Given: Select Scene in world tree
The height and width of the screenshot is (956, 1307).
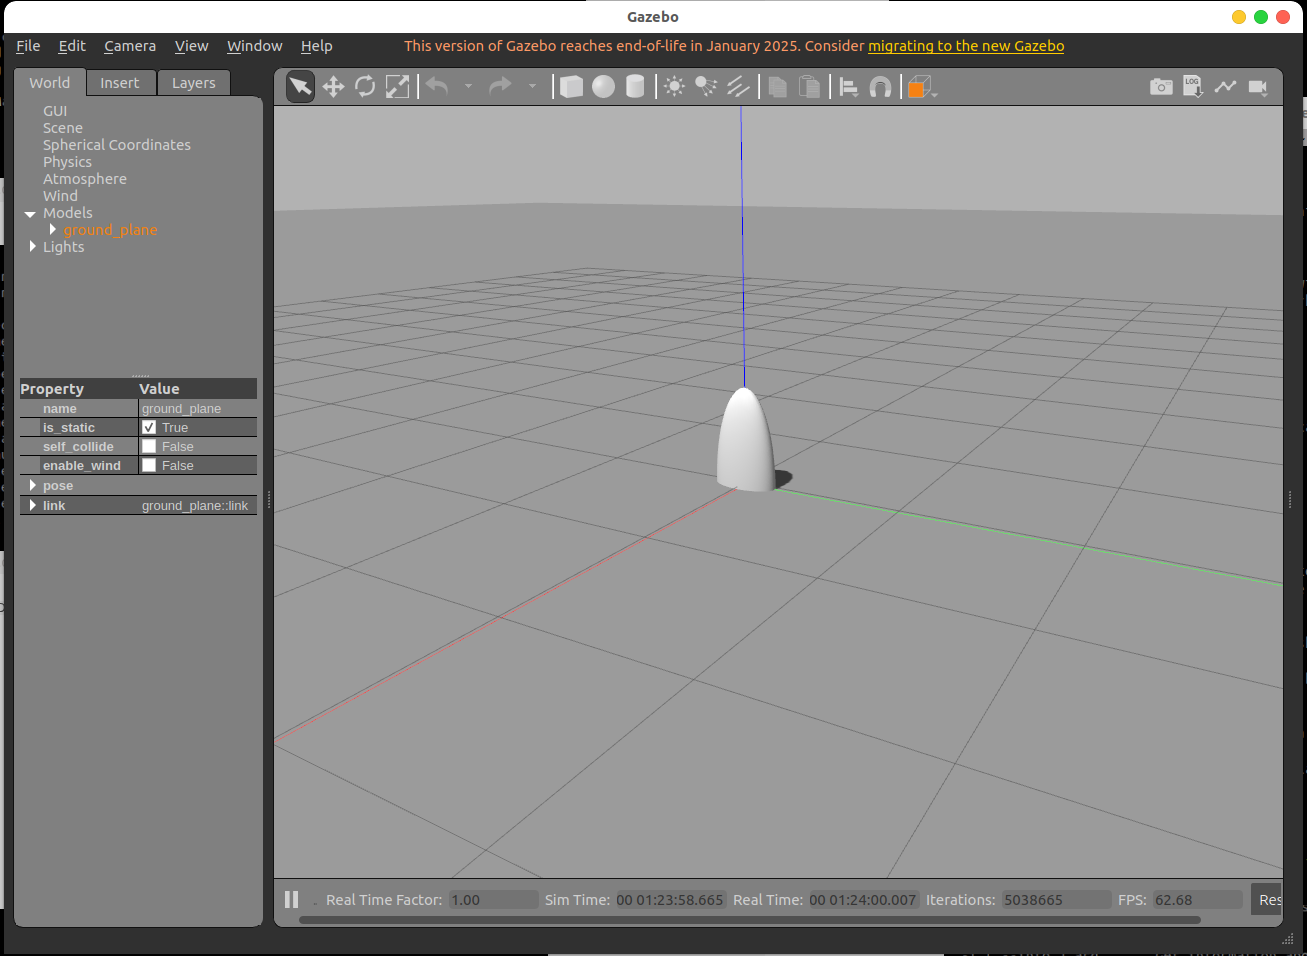Looking at the screenshot, I should tap(63, 128).
